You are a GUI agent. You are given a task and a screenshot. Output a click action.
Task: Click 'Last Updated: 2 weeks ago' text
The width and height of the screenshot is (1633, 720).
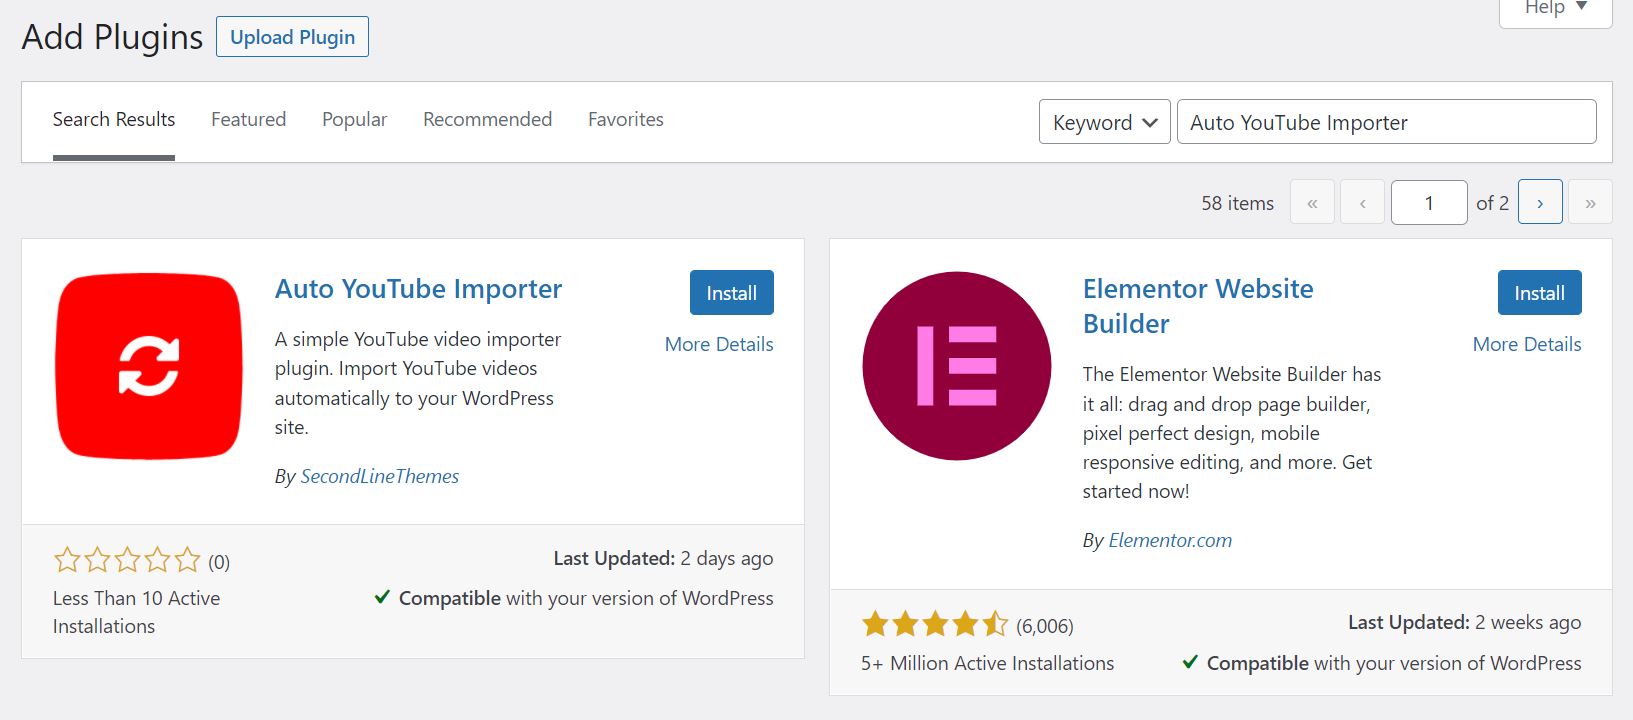click(x=1464, y=622)
